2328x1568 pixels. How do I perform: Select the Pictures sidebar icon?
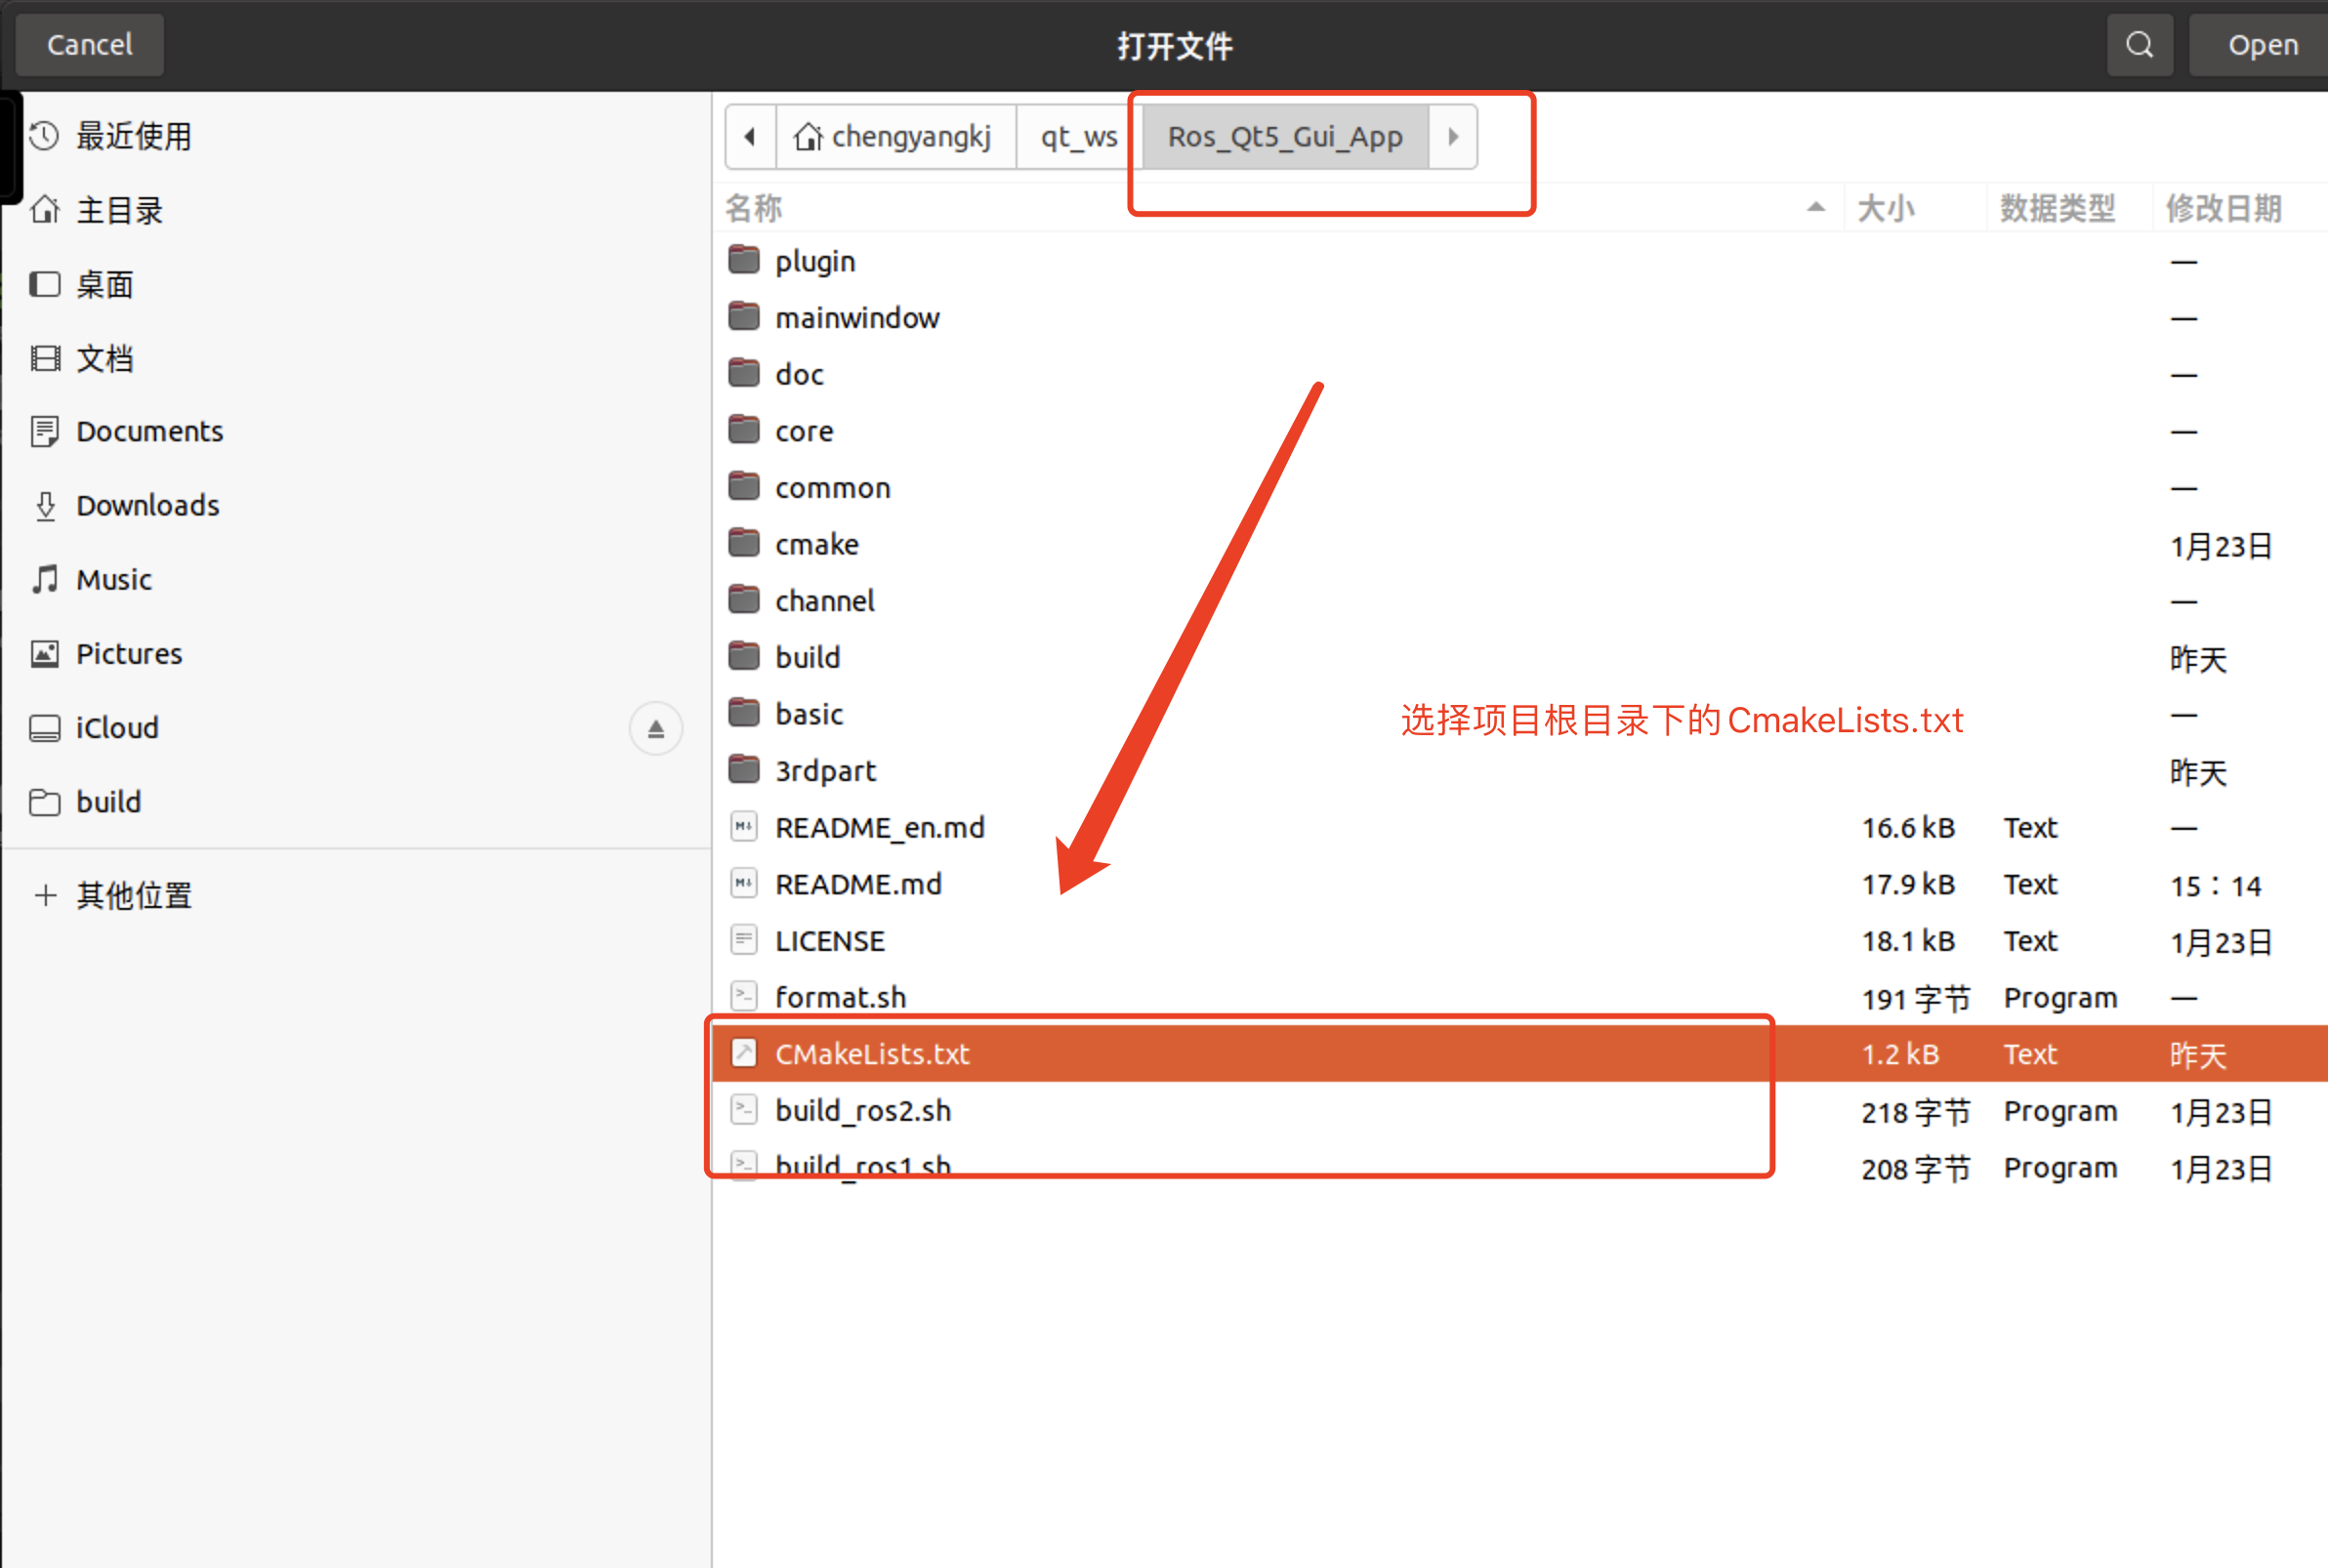(45, 654)
